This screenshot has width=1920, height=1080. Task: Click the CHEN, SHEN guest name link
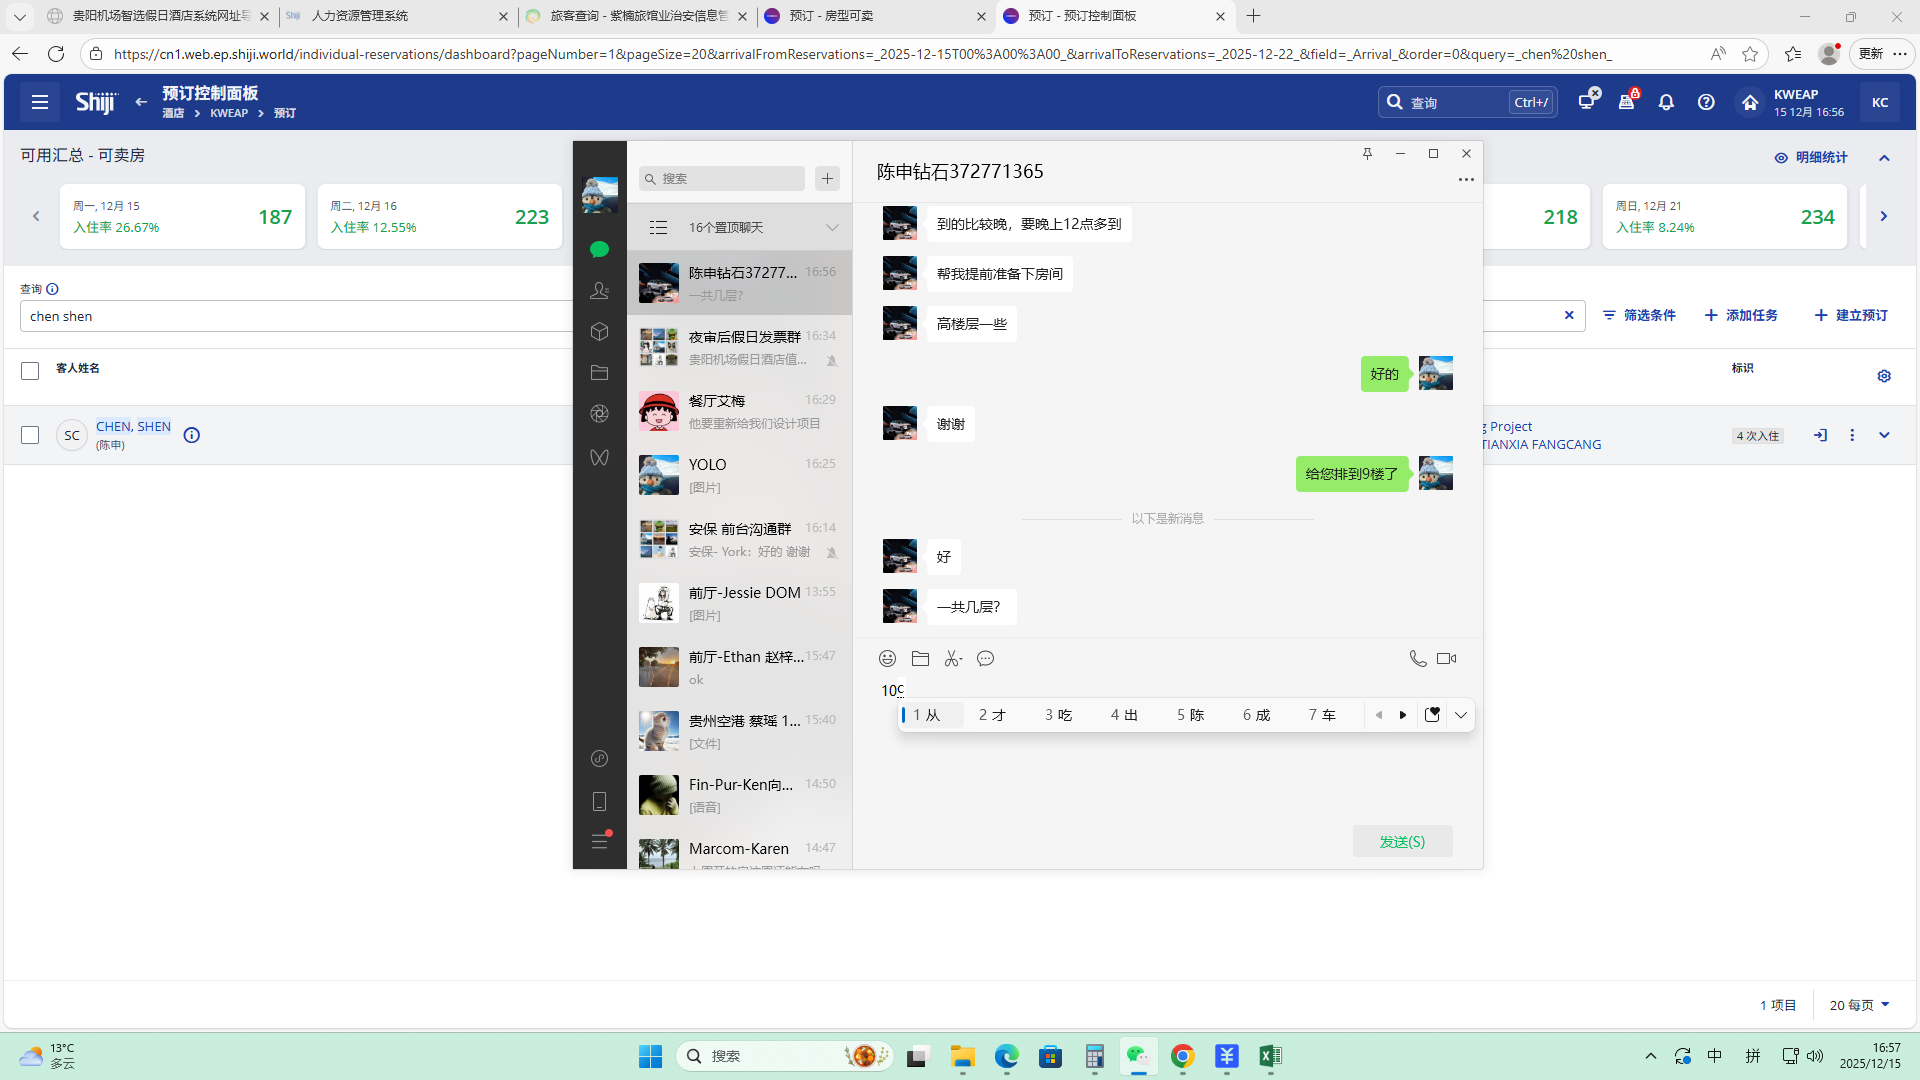133,426
